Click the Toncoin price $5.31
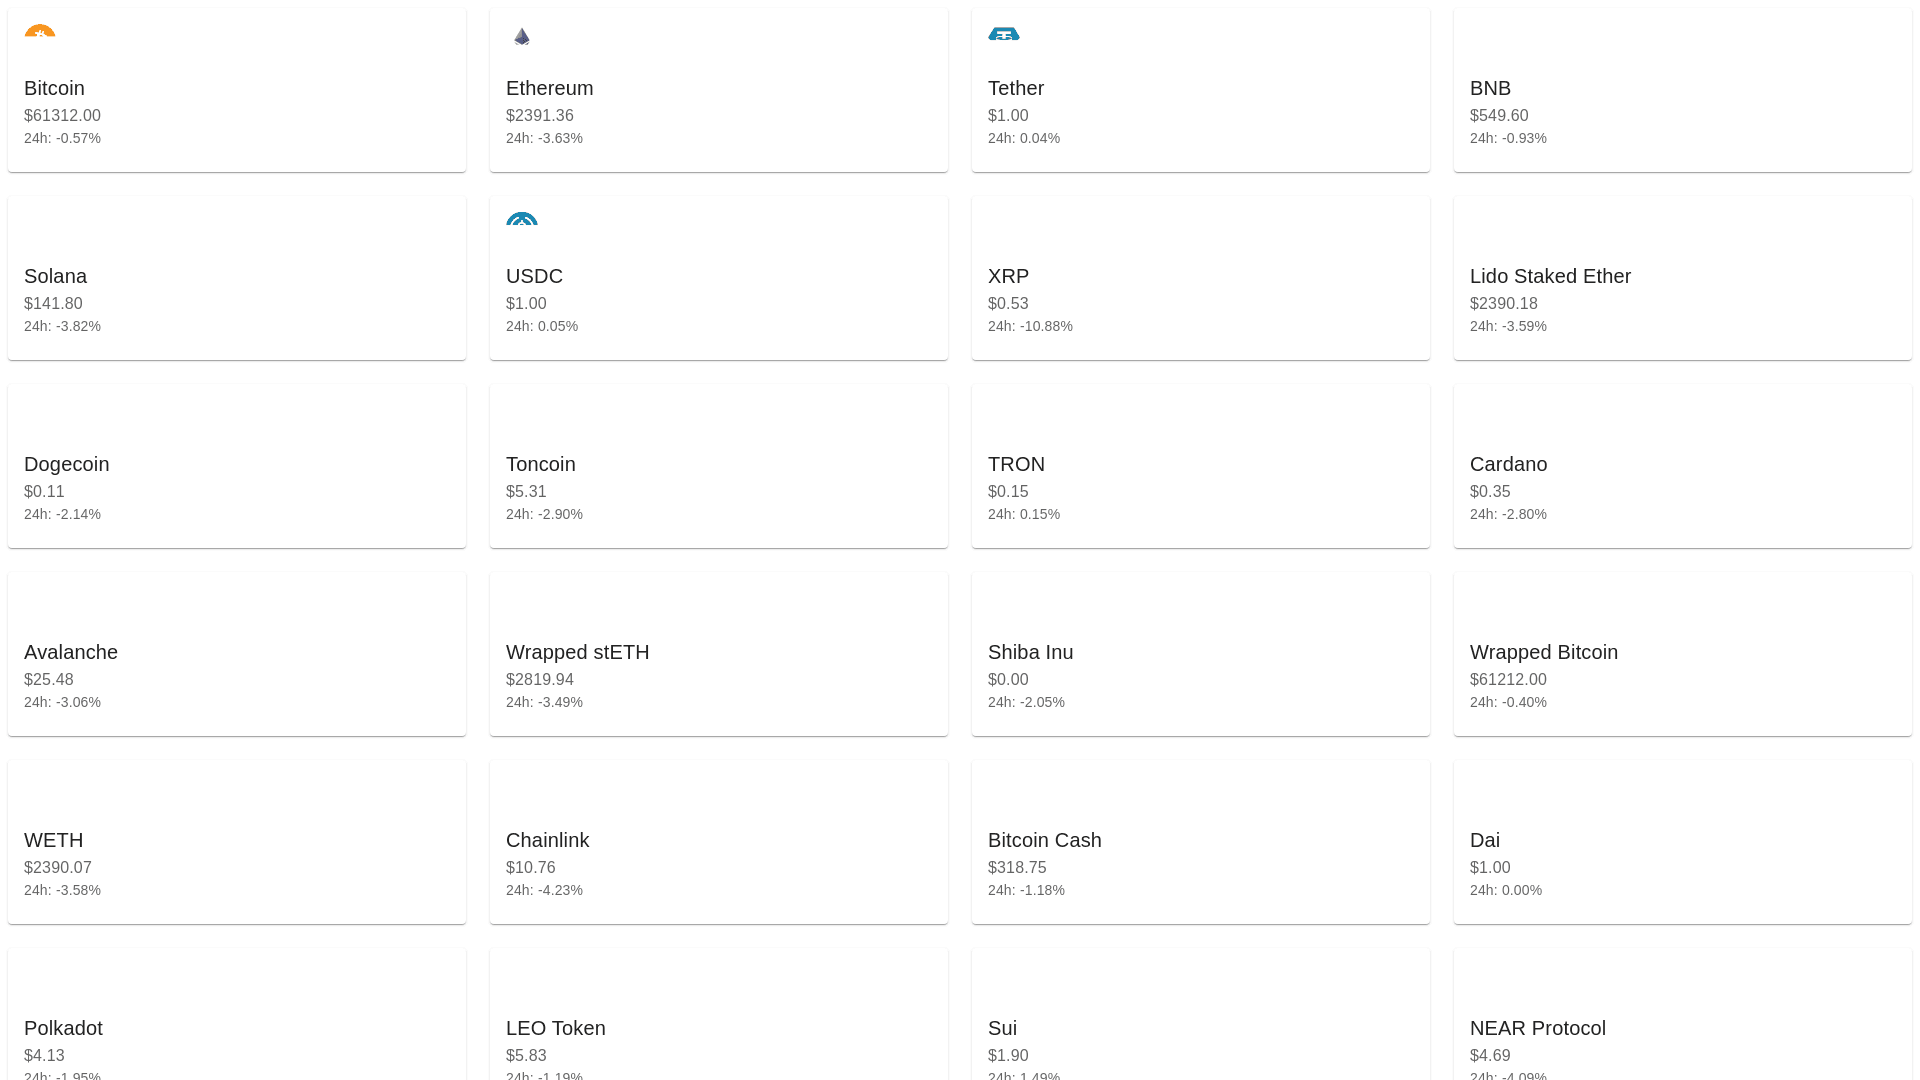The height and width of the screenshot is (1080, 1920). [x=526, y=492]
